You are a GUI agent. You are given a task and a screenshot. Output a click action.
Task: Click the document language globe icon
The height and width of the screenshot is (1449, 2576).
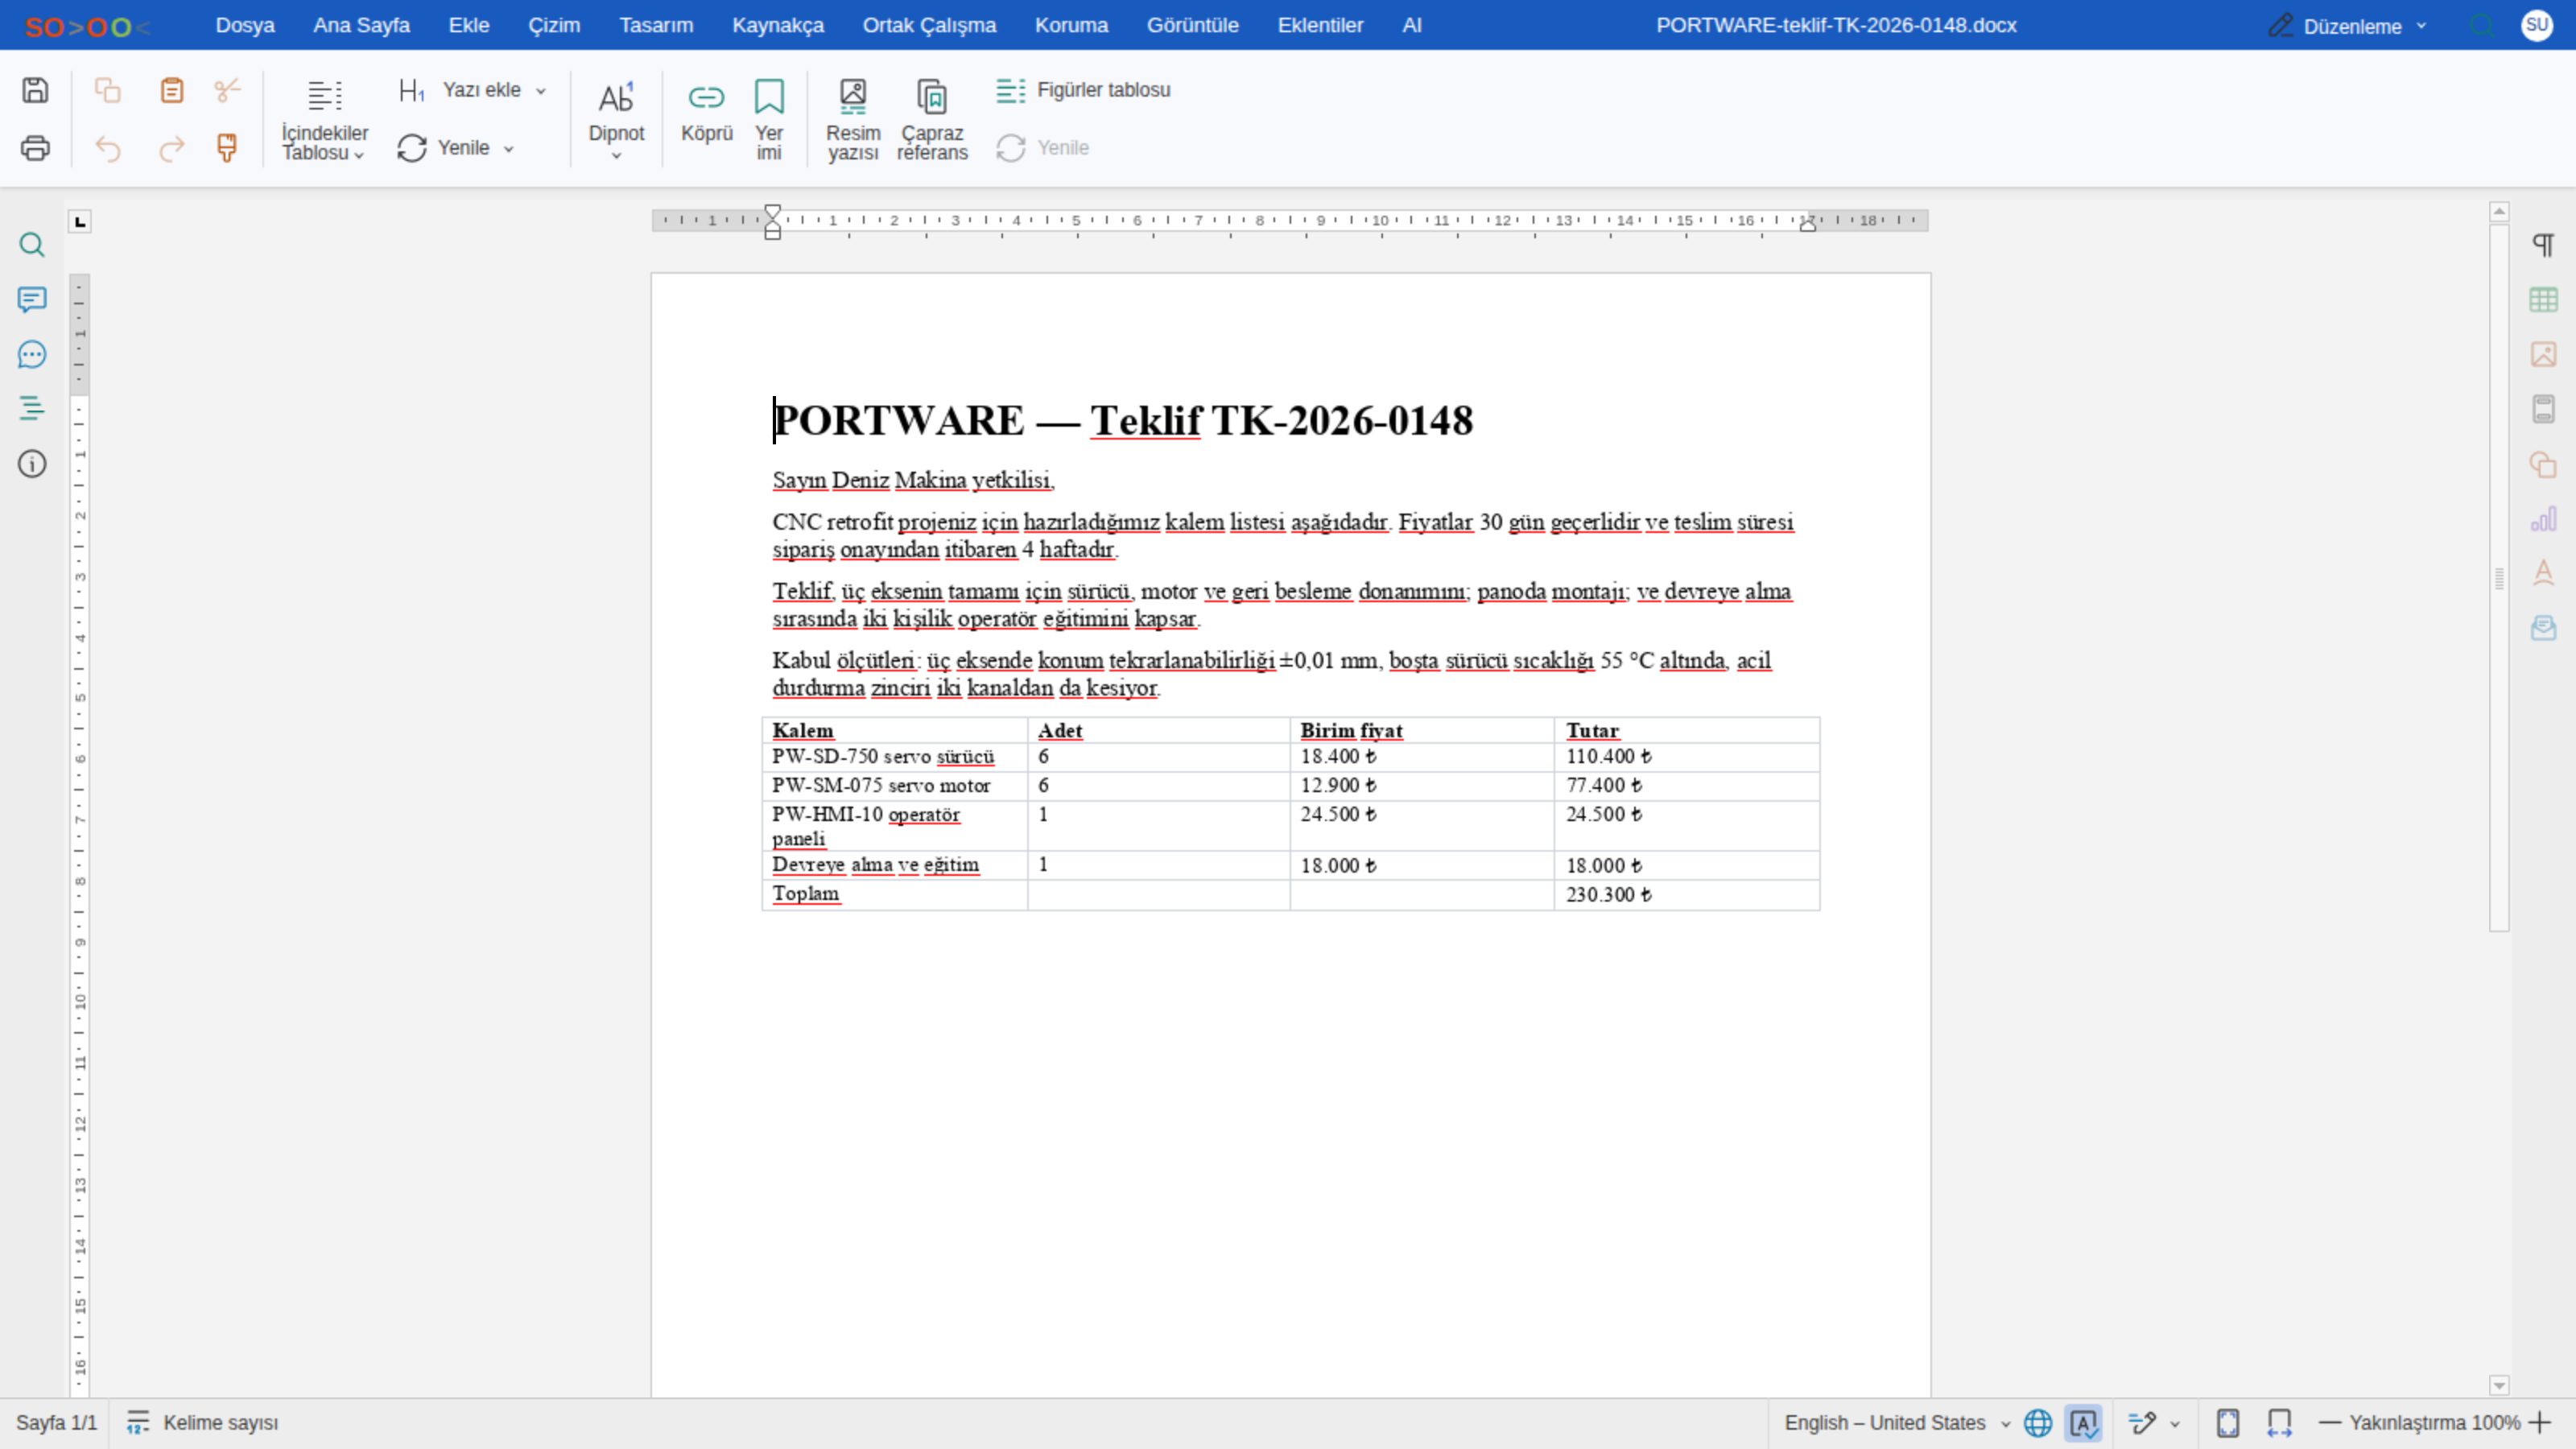click(2037, 1422)
